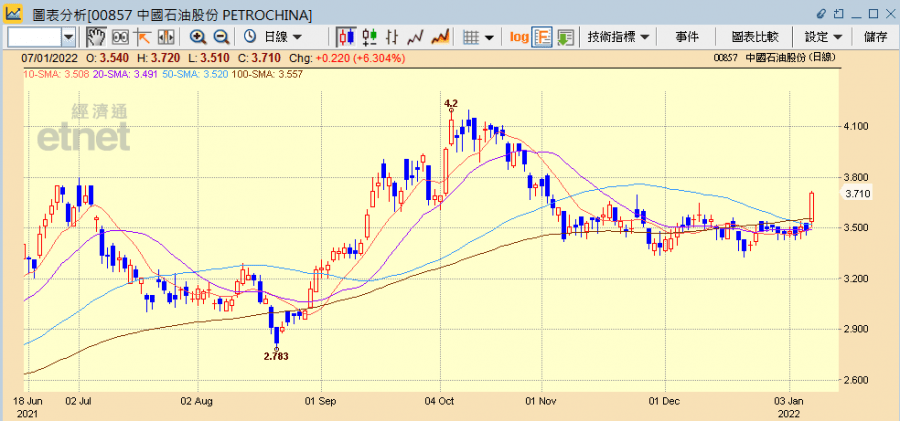Toggle the highlighted legend display button
Viewport: 900px width, 421px height.
point(542,37)
